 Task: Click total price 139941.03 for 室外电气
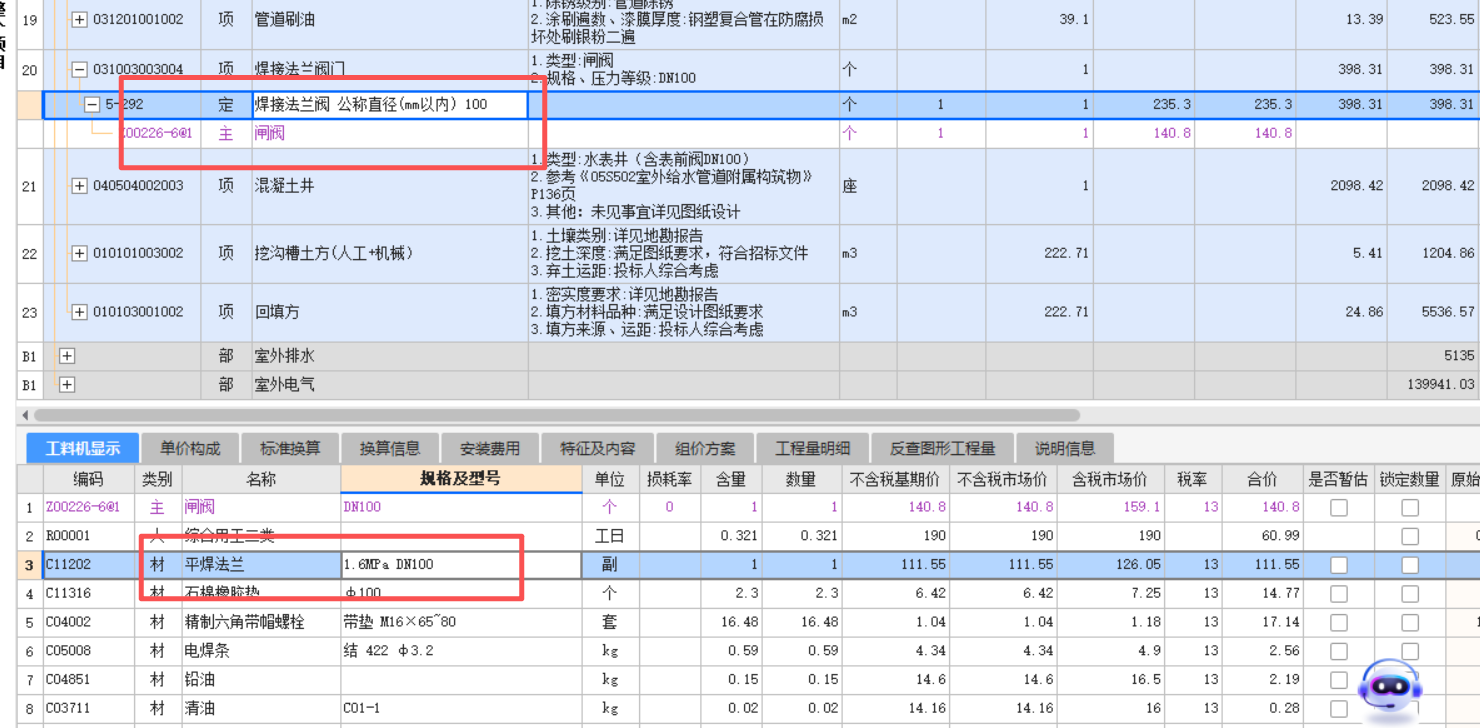tap(1439, 385)
